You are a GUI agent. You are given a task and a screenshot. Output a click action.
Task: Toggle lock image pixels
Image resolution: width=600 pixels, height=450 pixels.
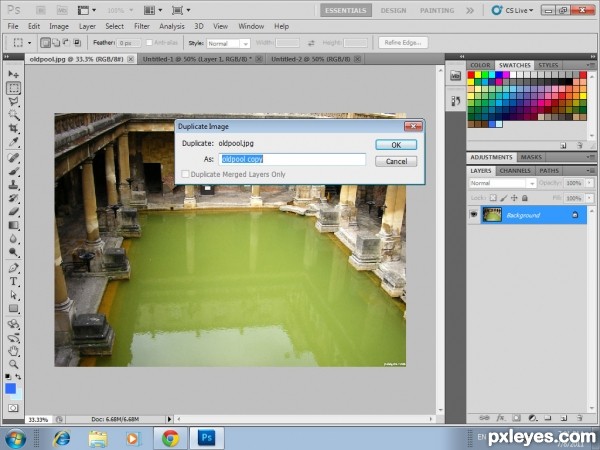pos(504,198)
